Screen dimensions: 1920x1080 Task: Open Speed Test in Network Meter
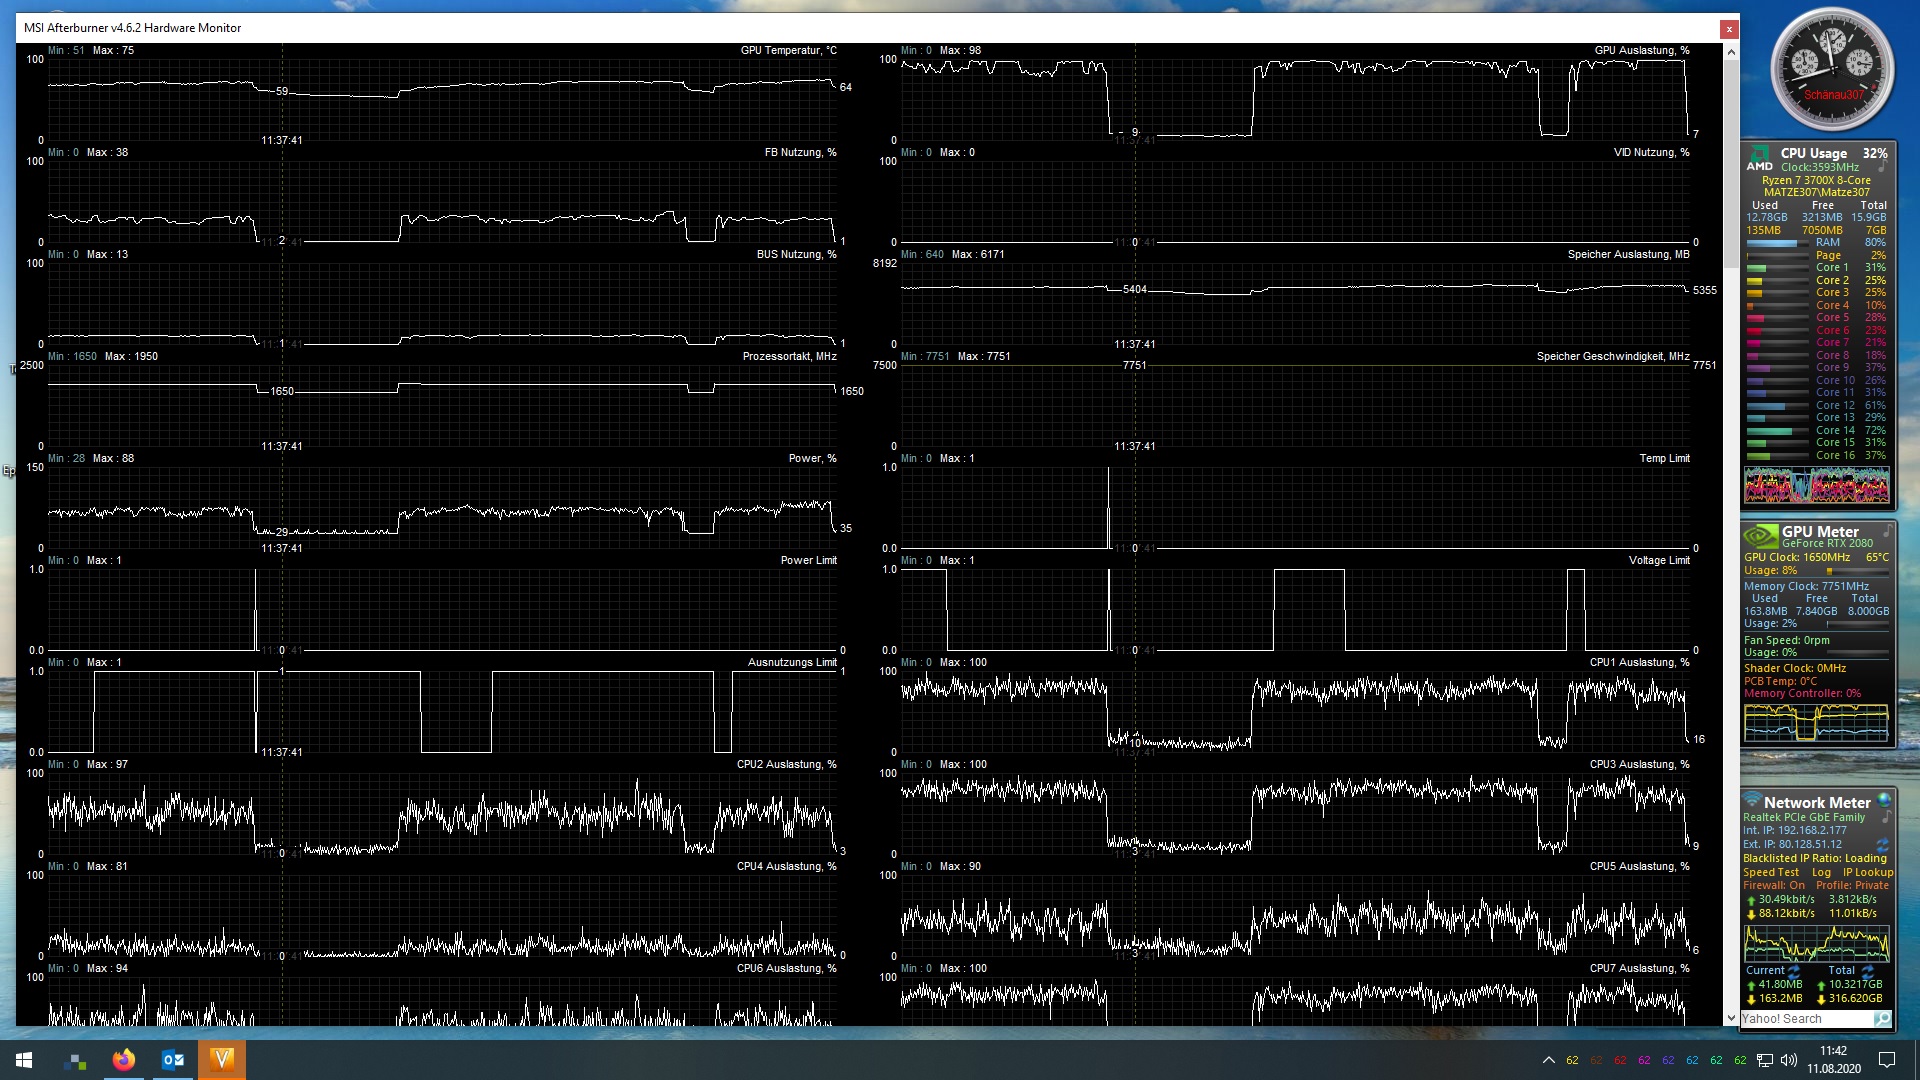click(1771, 872)
